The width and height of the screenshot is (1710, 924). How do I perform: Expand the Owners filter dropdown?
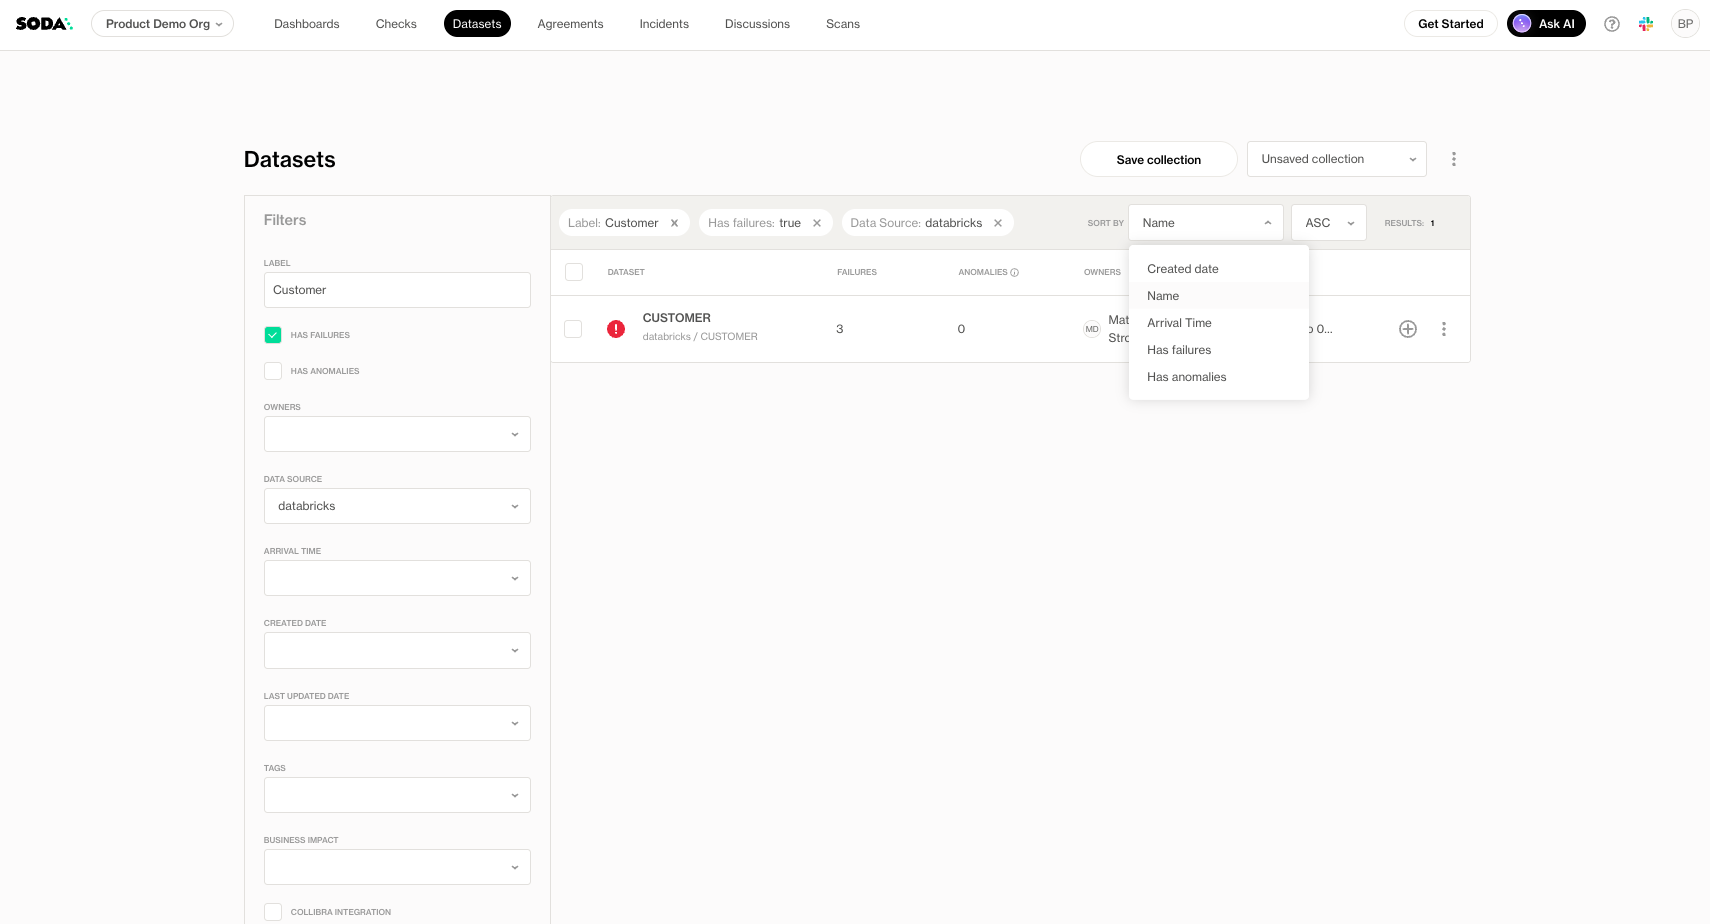[397, 434]
